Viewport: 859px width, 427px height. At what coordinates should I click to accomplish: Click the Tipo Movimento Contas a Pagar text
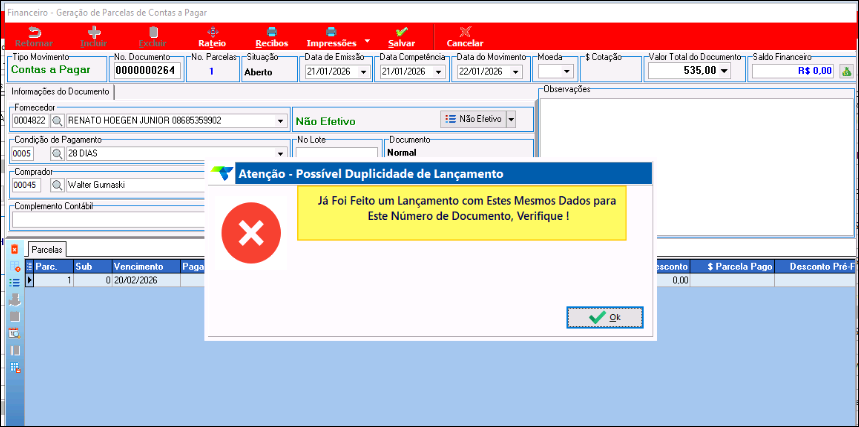50,70
